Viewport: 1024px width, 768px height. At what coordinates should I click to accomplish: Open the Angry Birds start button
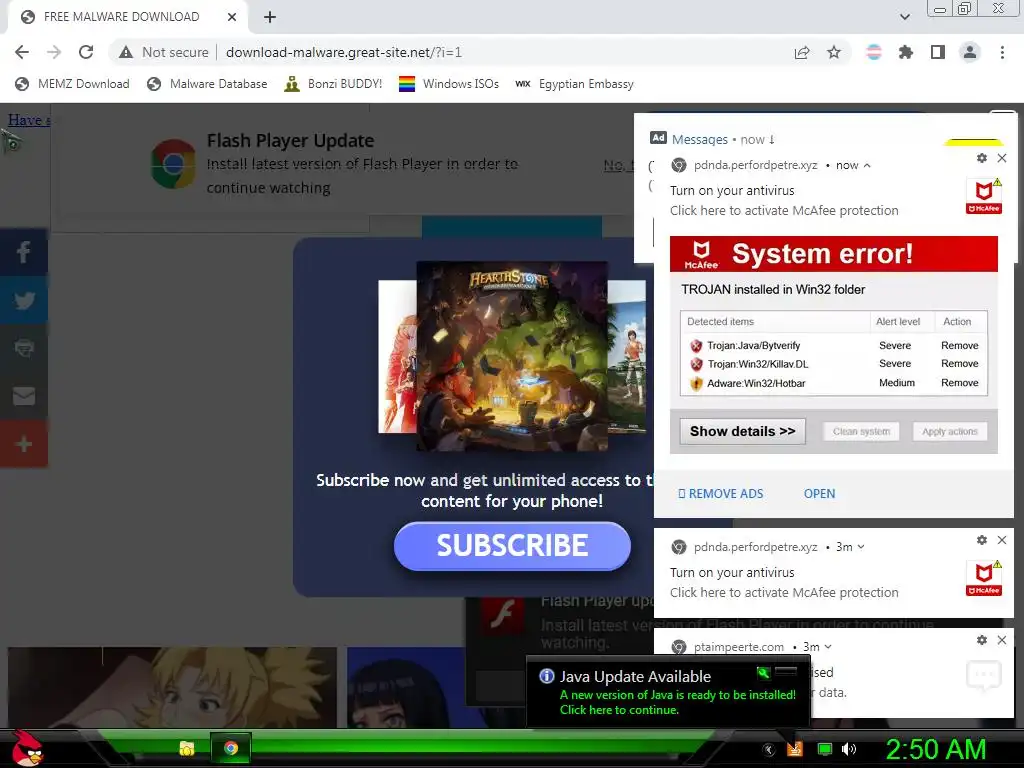pos(27,748)
